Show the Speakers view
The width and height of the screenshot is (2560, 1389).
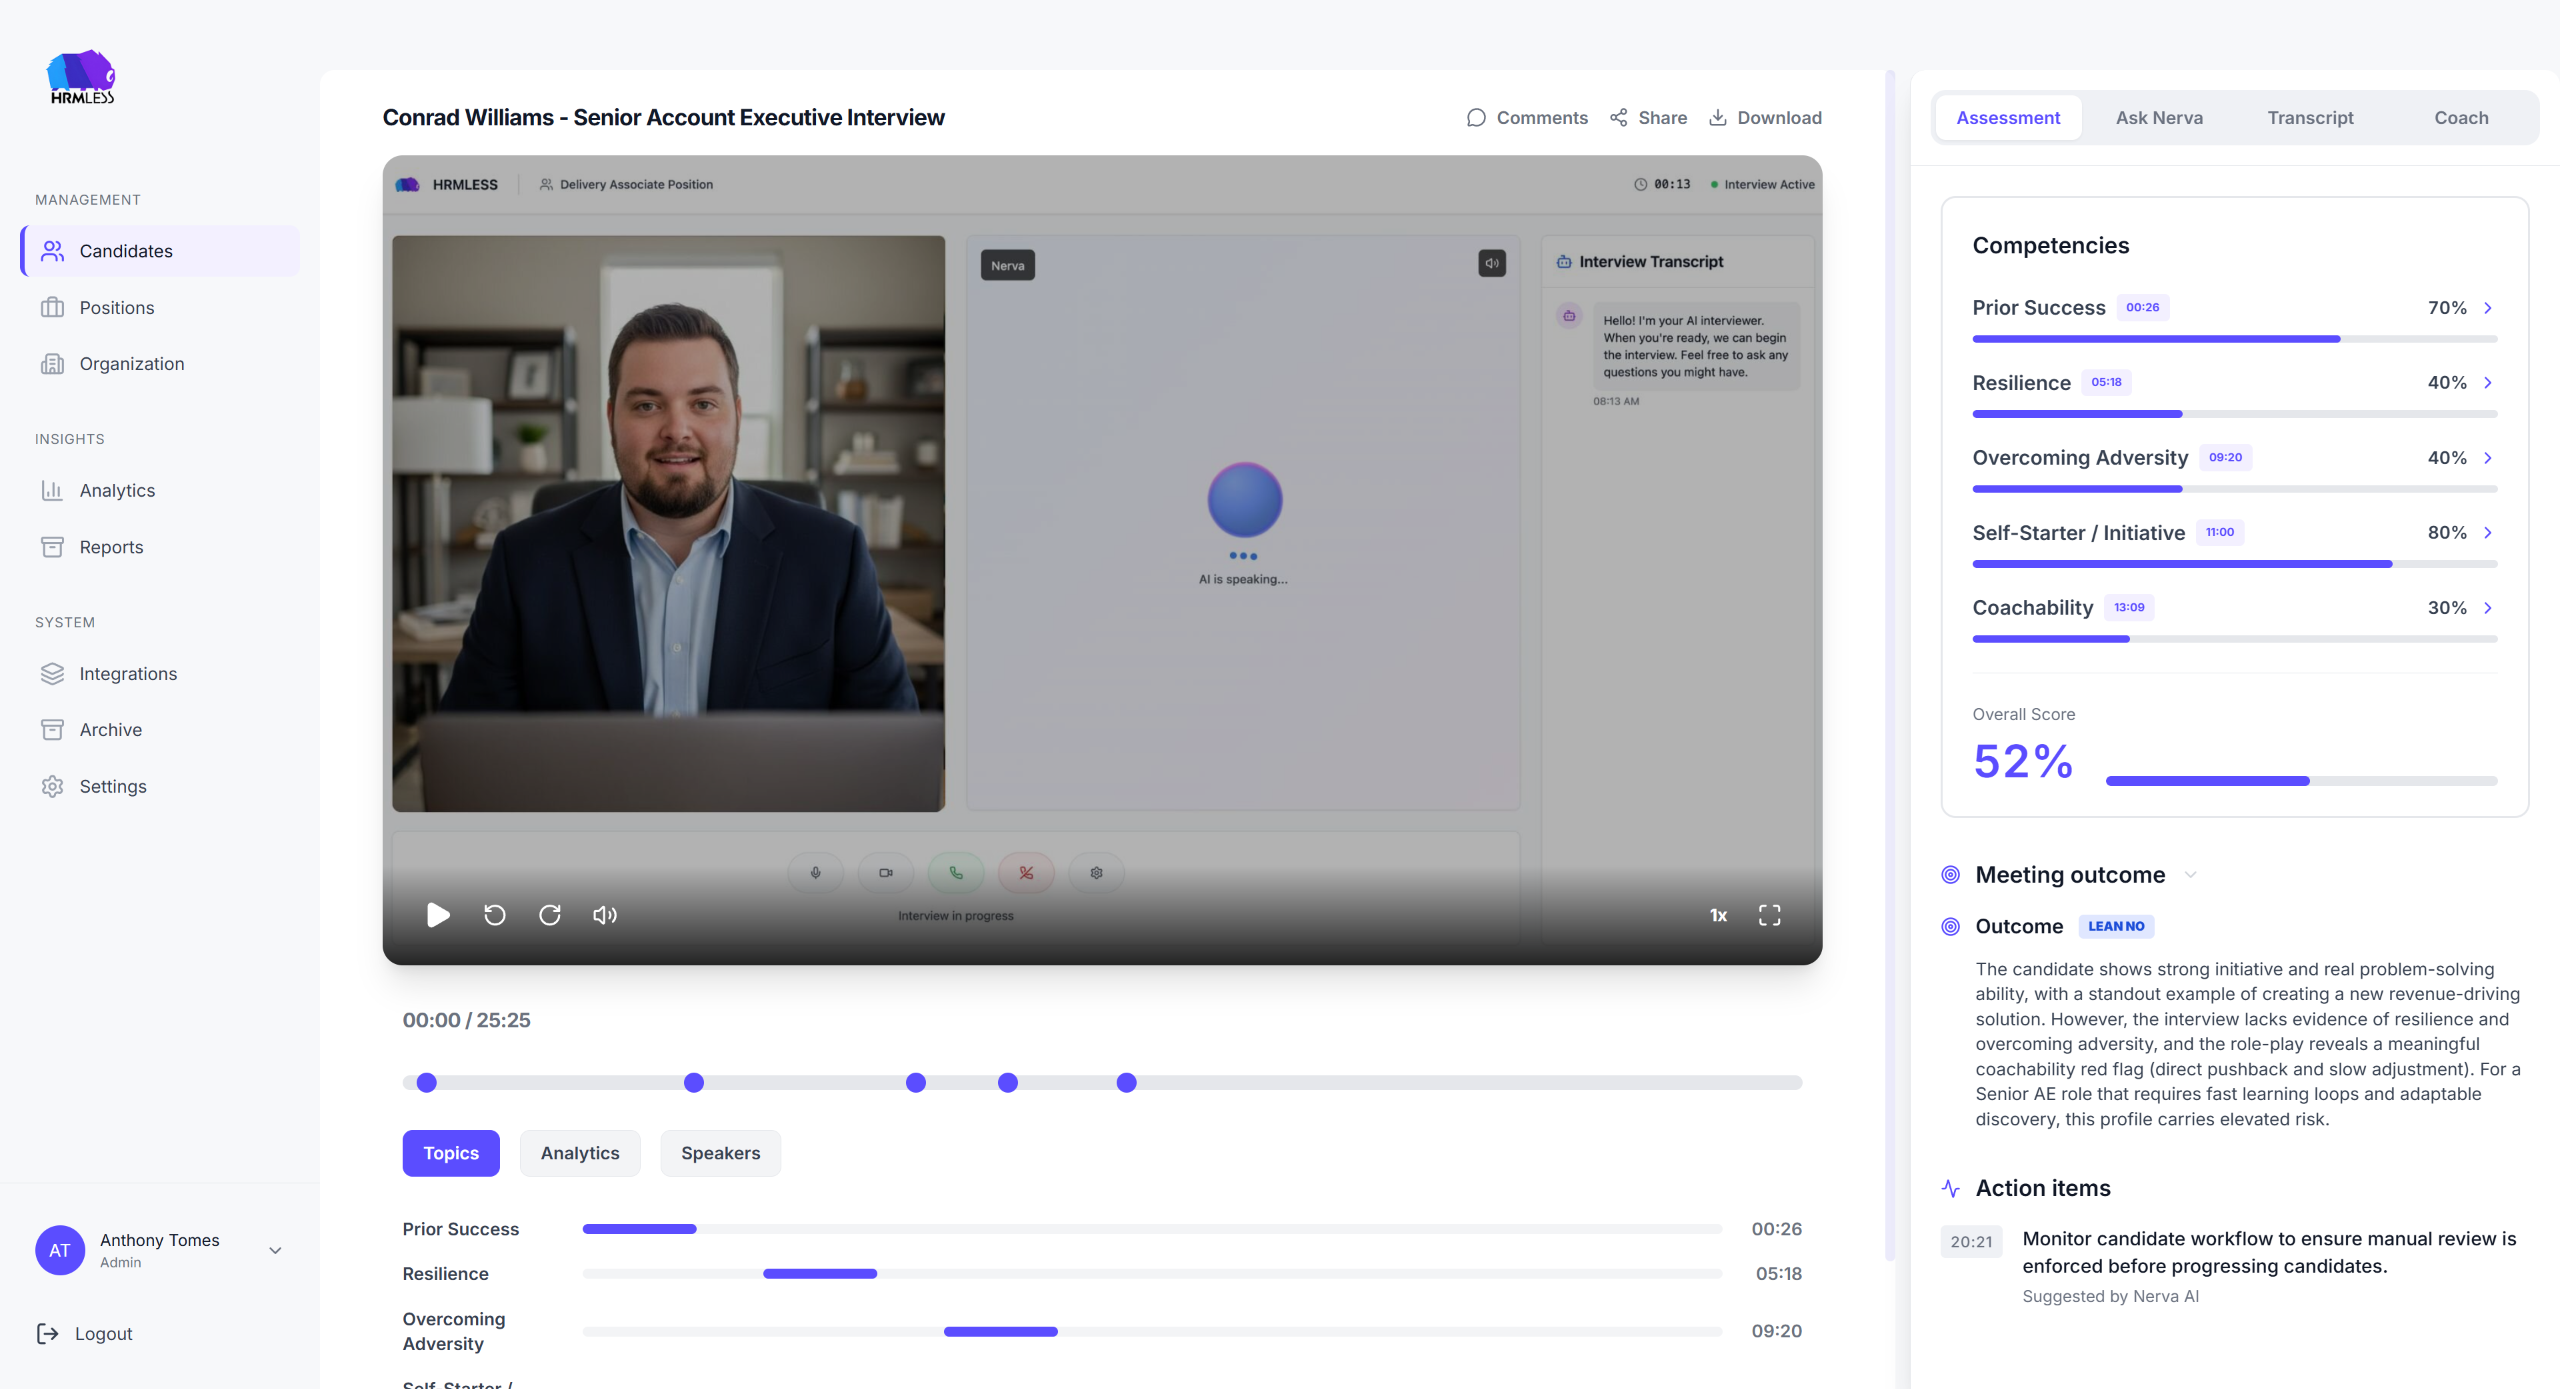tap(720, 1153)
